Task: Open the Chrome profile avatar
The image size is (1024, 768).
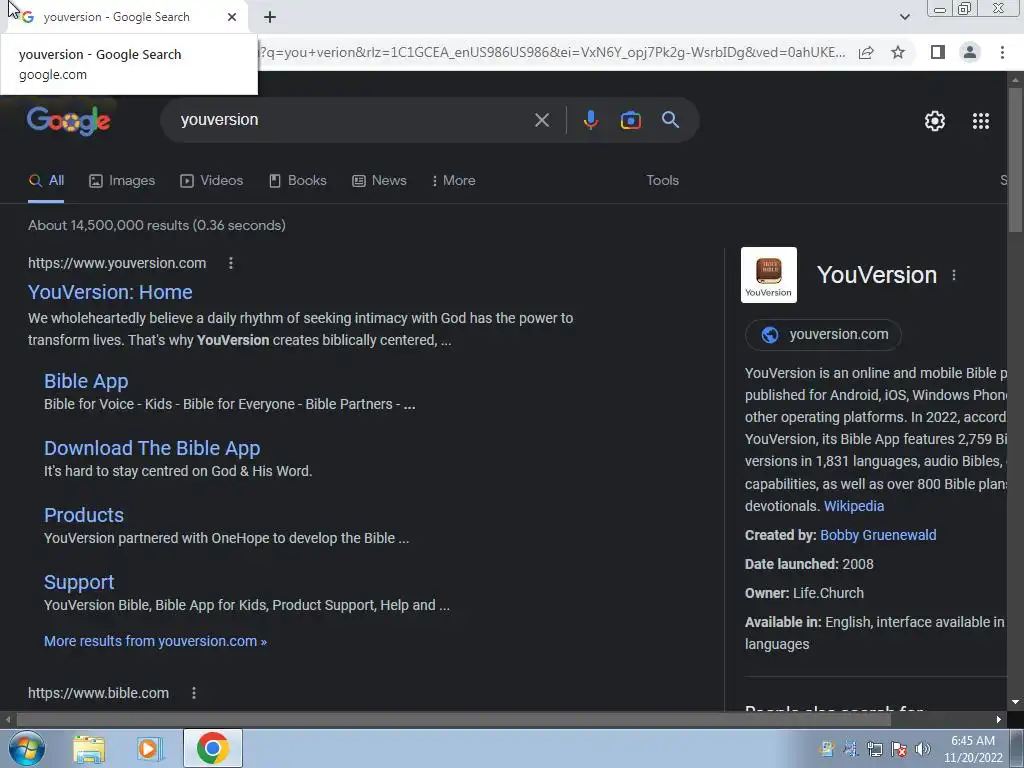Action: pos(970,52)
